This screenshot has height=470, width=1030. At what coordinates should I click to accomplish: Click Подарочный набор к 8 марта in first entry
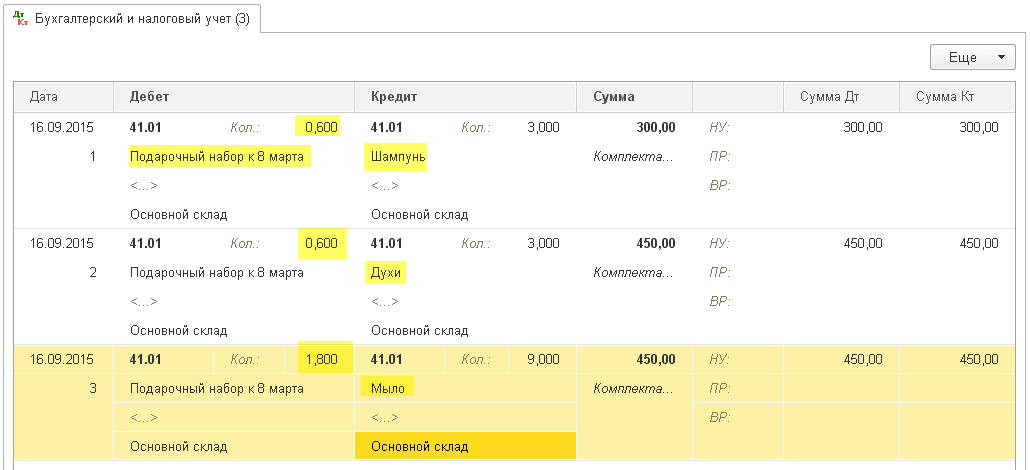[x=220, y=157]
